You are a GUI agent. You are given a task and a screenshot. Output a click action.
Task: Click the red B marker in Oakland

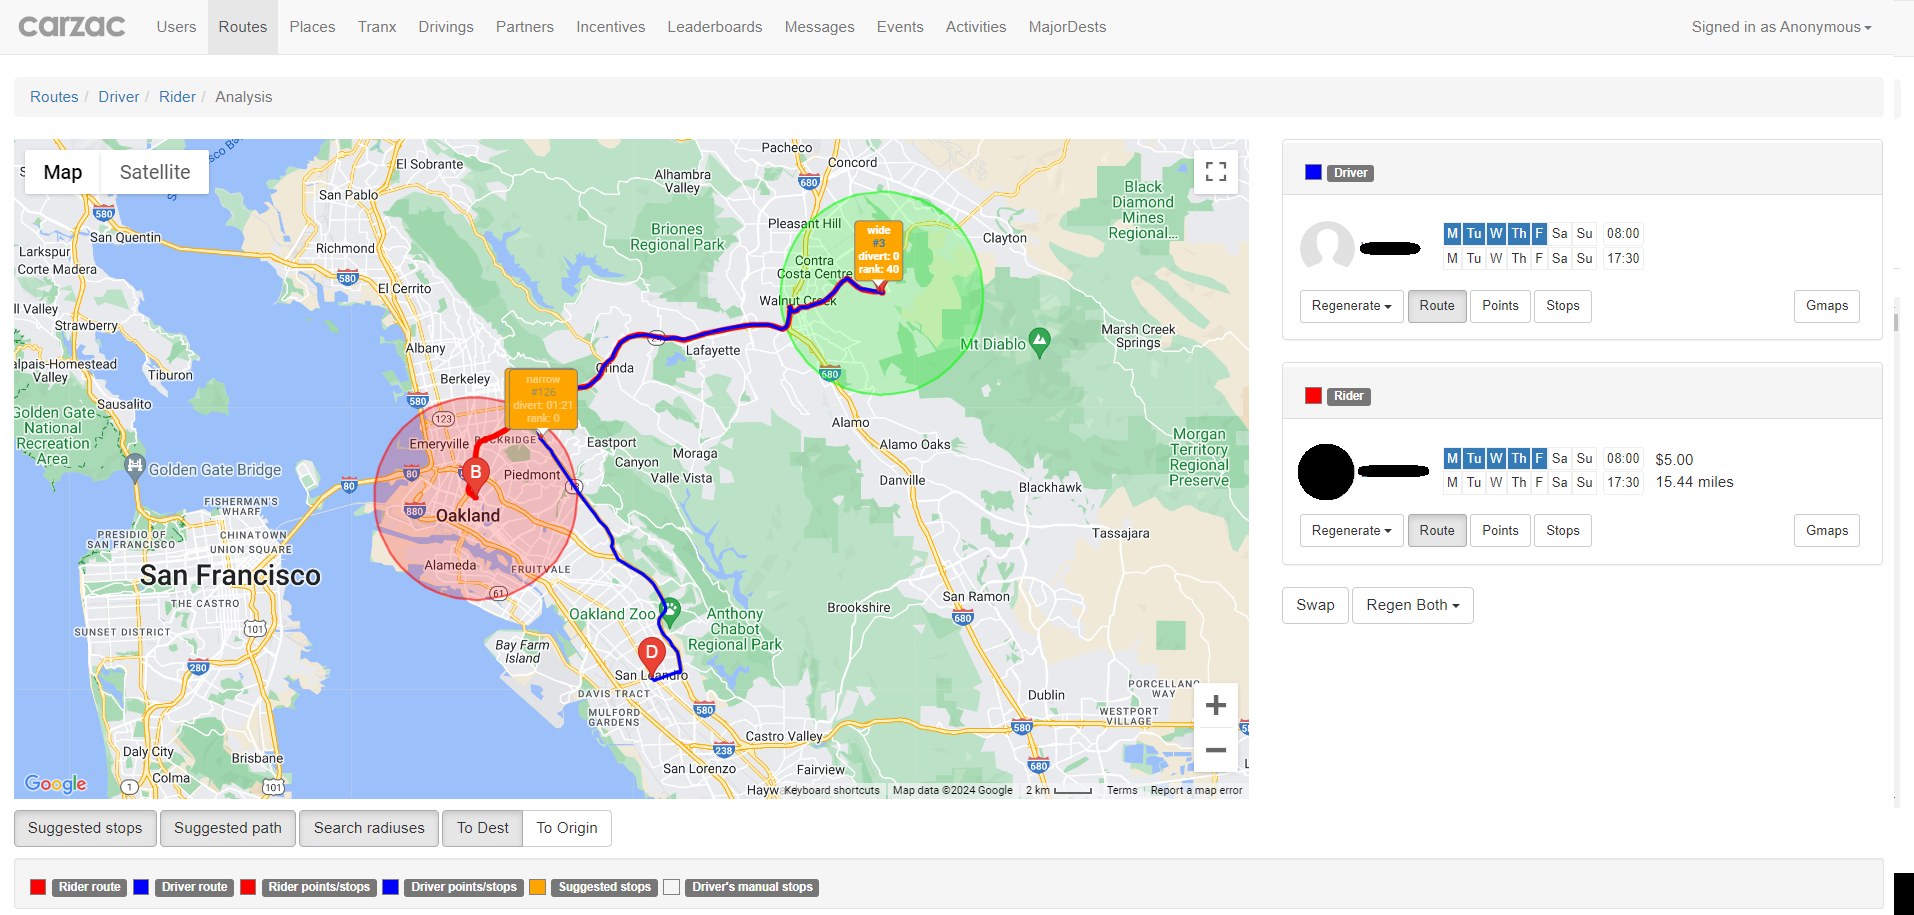pos(476,474)
